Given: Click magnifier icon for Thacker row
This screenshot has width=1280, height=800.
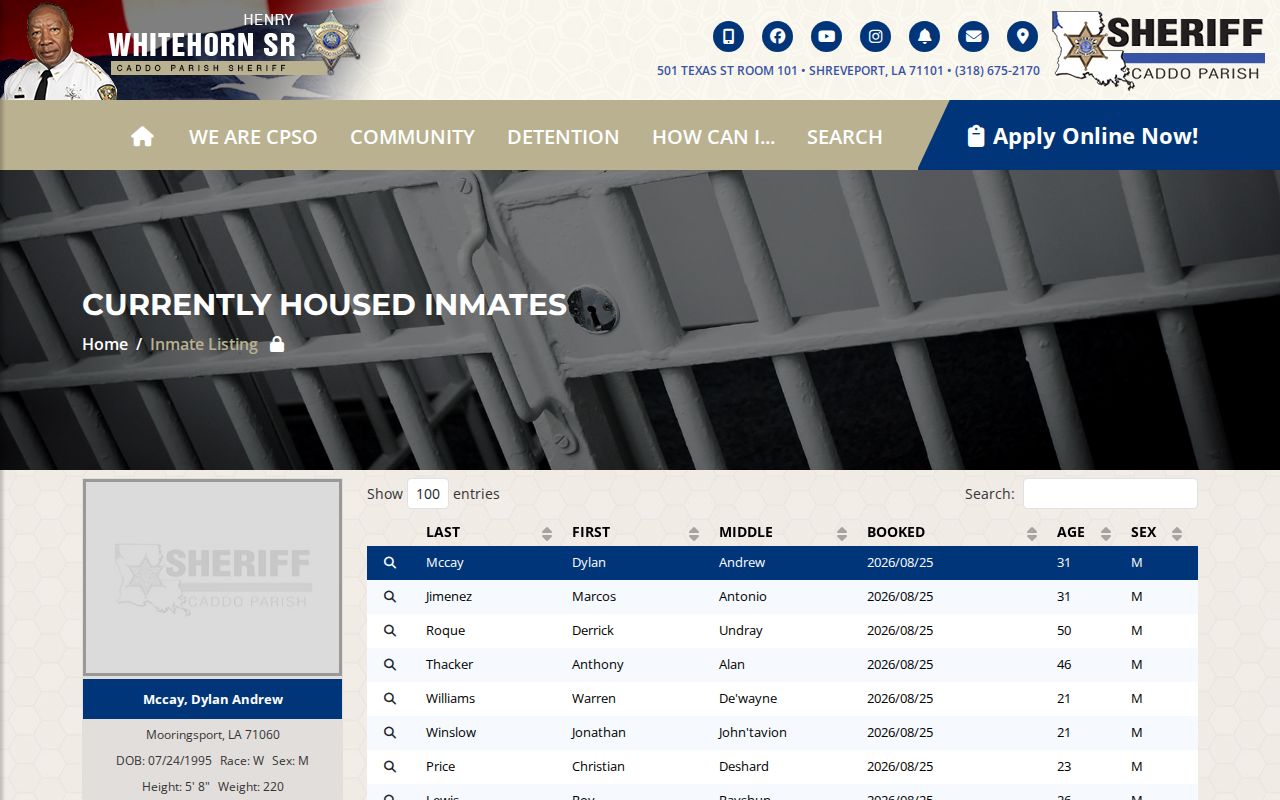Looking at the screenshot, I should coord(390,665).
